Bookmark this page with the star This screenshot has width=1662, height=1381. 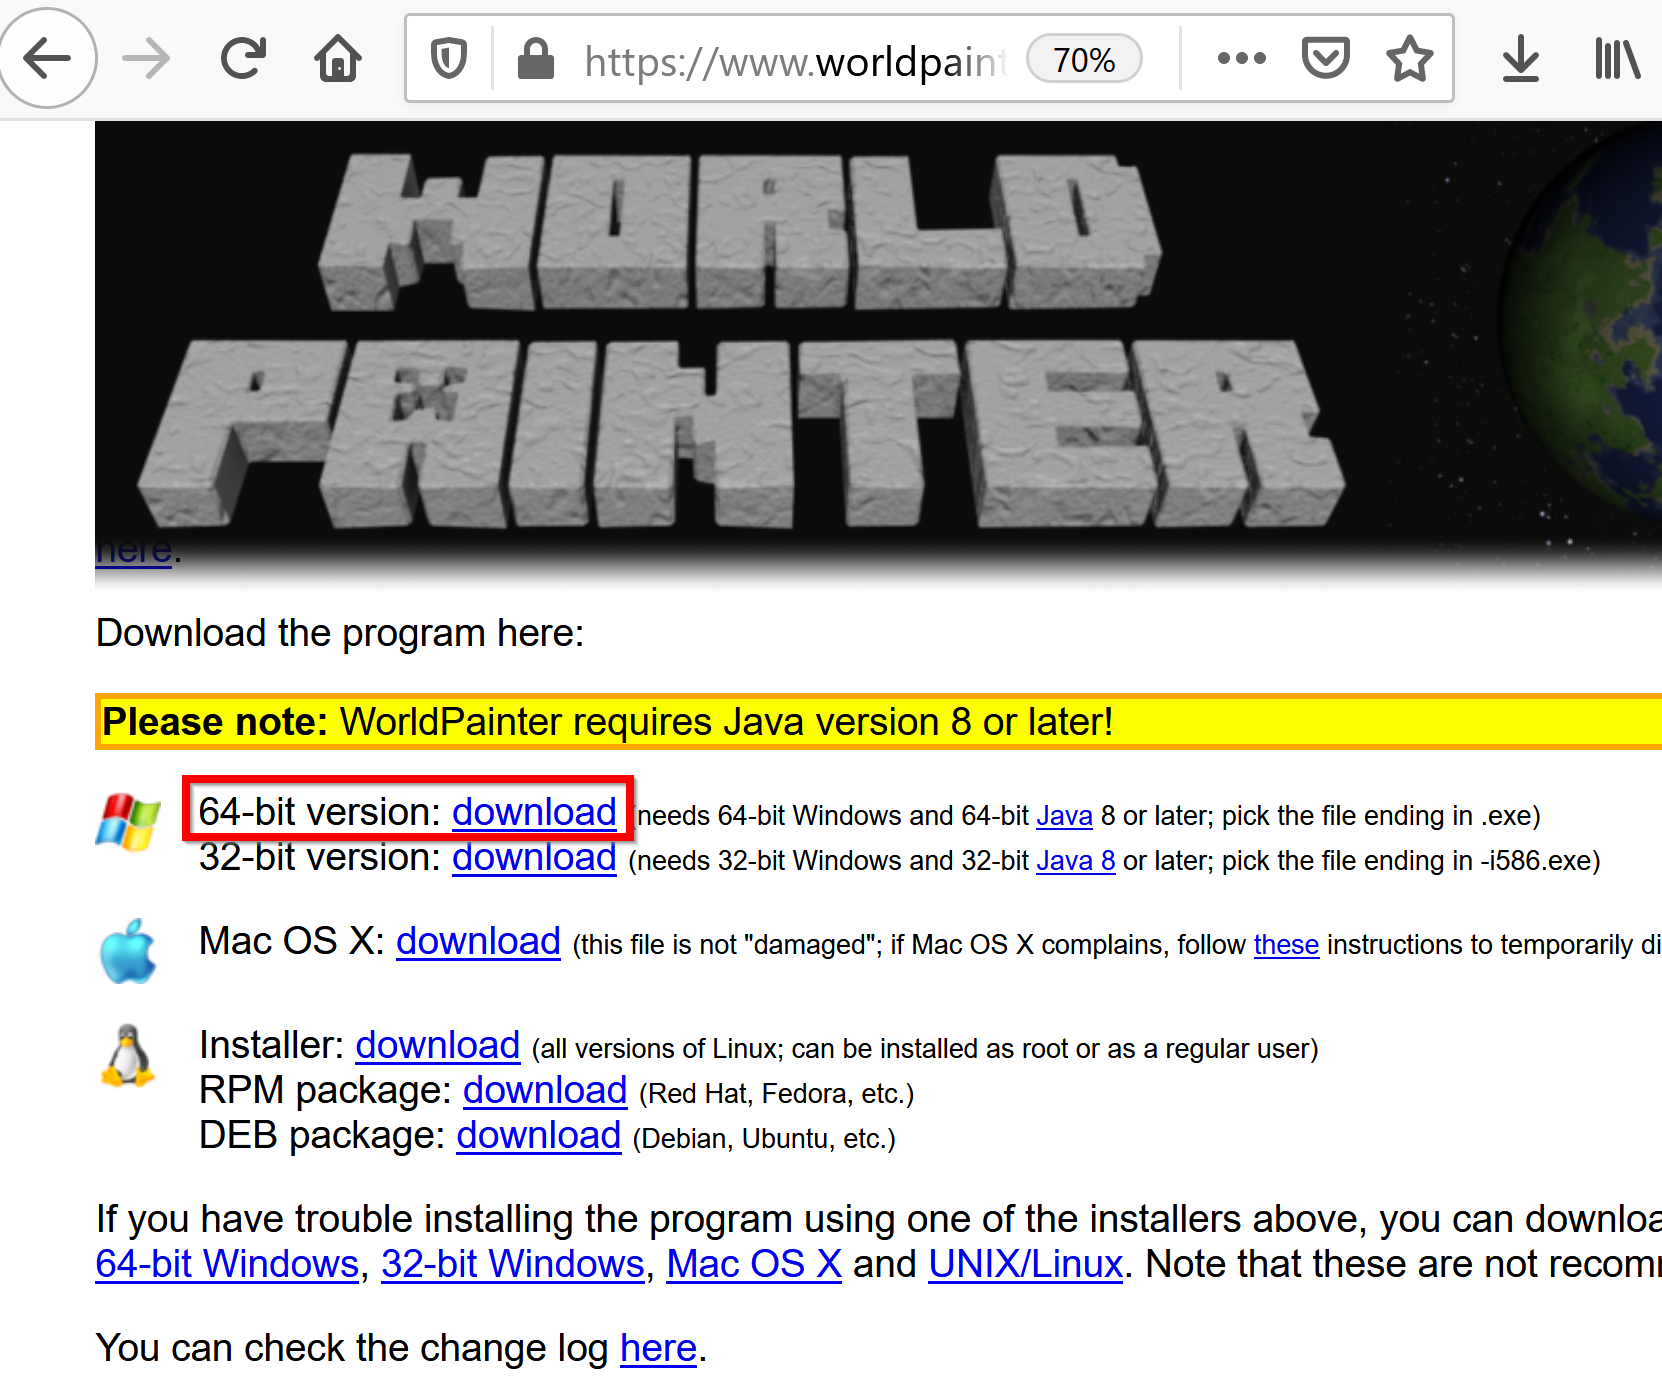[1410, 59]
